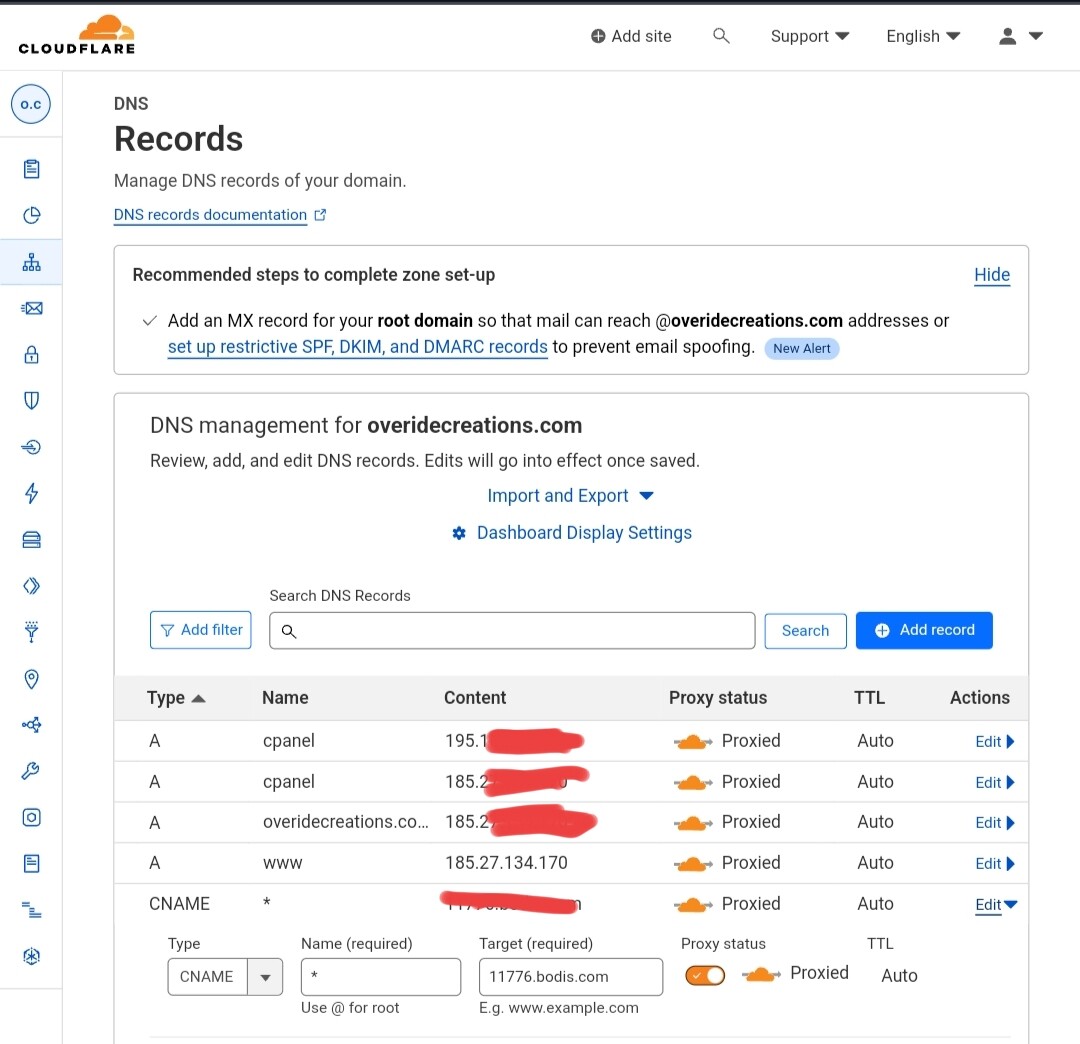Open the Security shield sidebar icon
The width and height of the screenshot is (1080, 1044).
pyautogui.click(x=31, y=401)
